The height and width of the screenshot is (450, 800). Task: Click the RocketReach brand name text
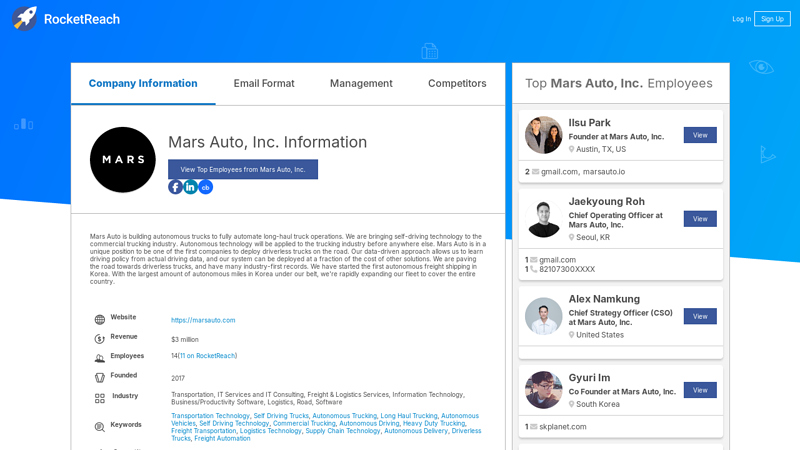click(82, 19)
